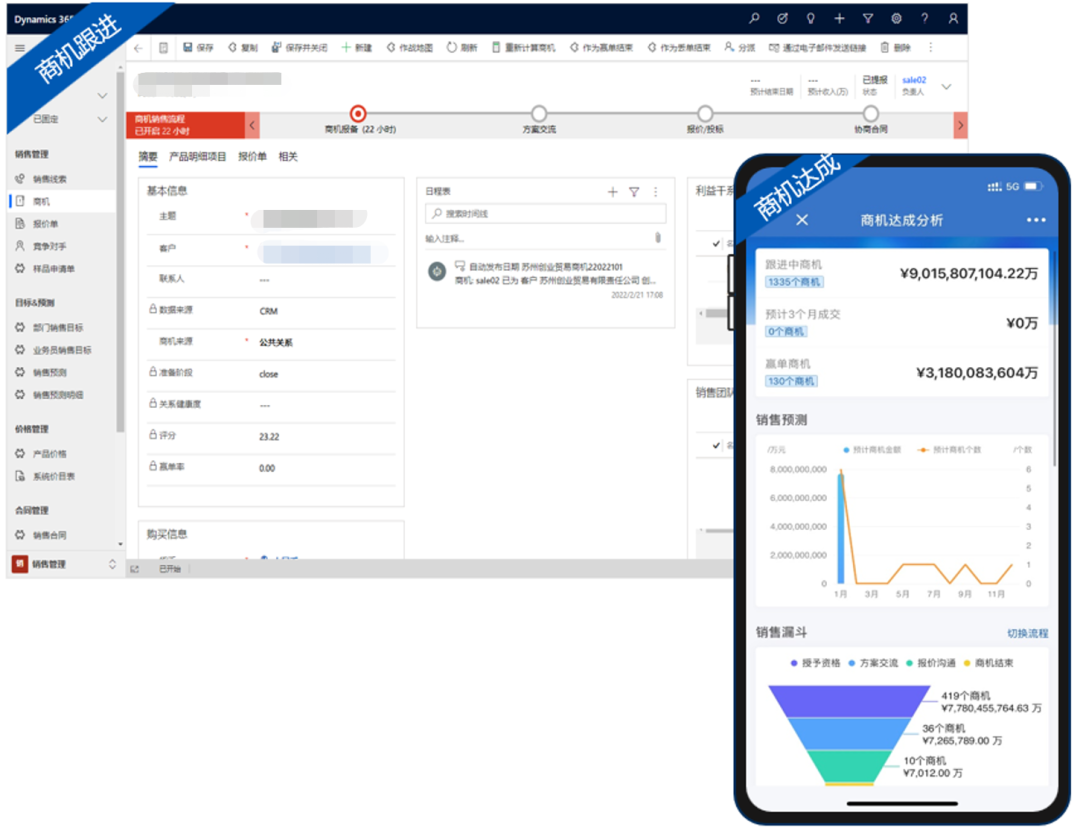Open the record form icon beside back arrow
The width and height of the screenshot is (1080, 830).
click(163, 48)
